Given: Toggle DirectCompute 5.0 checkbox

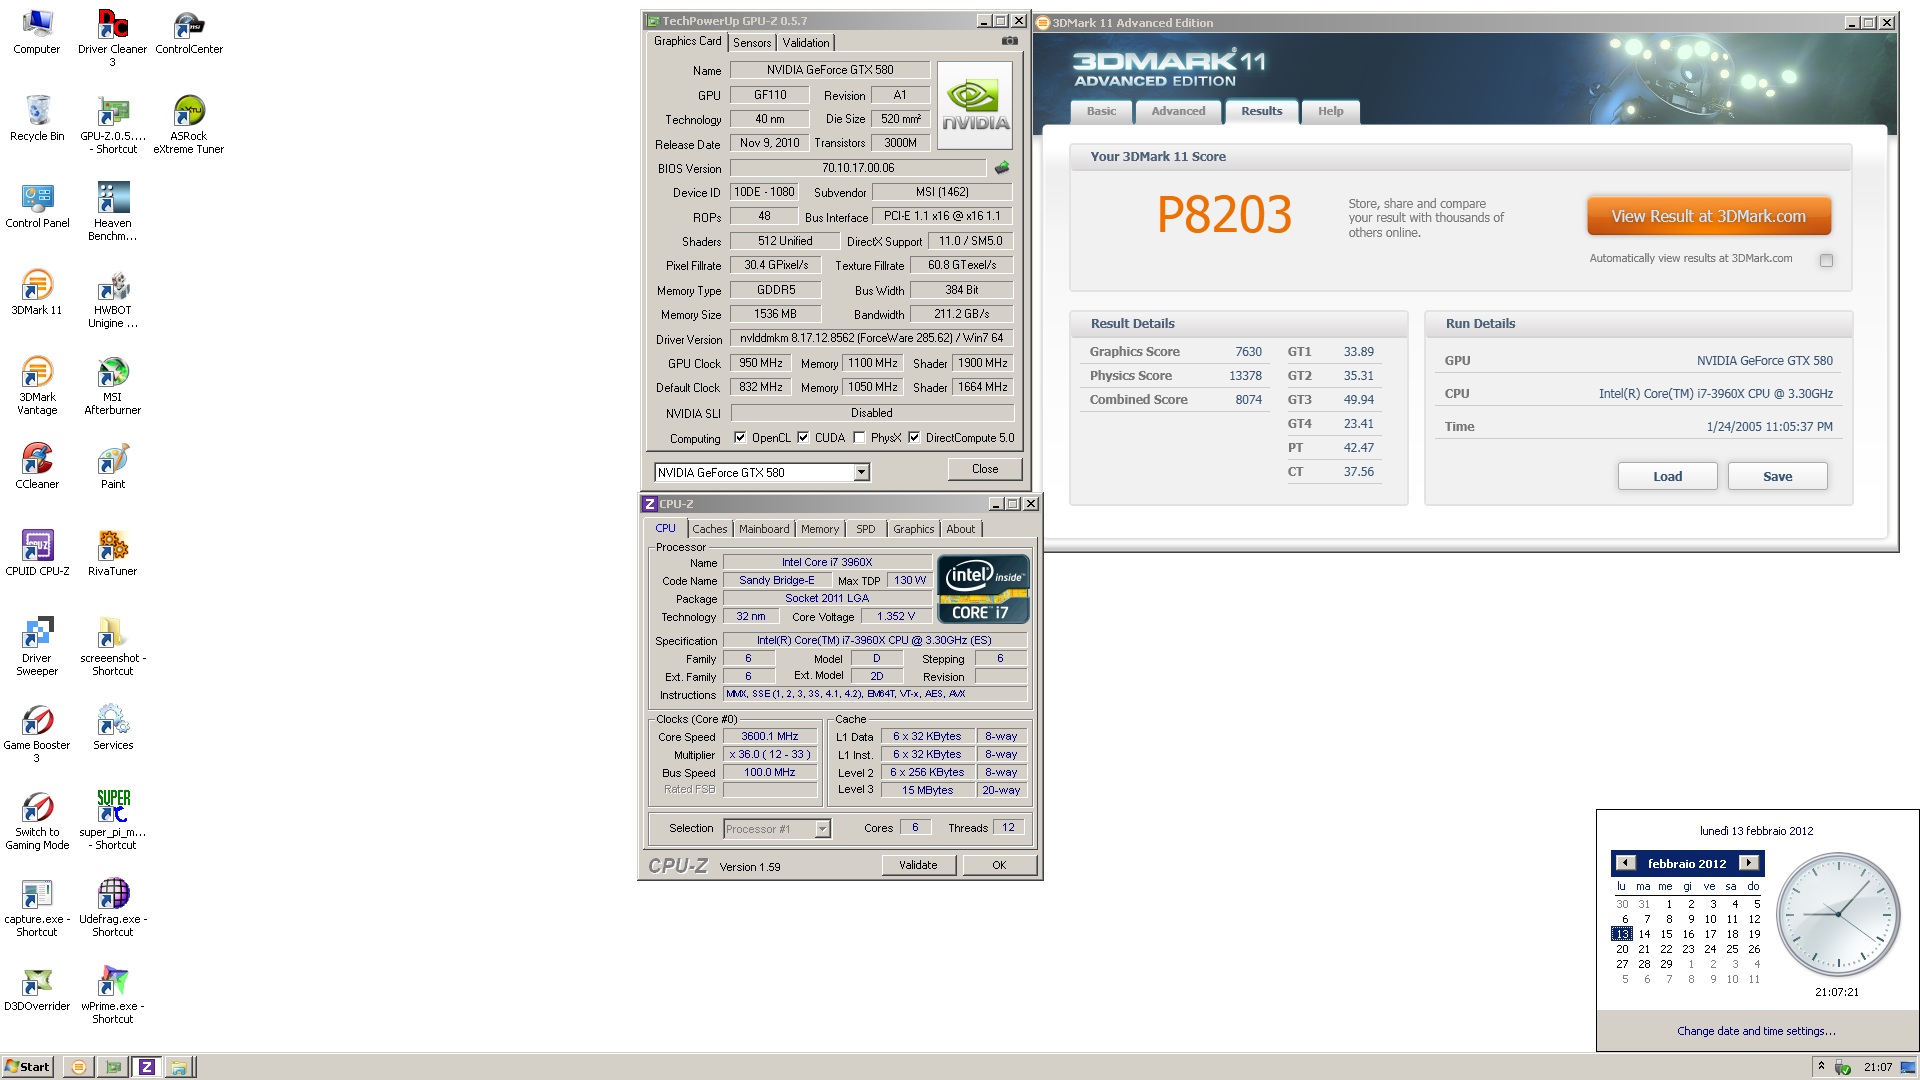Looking at the screenshot, I should point(914,437).
